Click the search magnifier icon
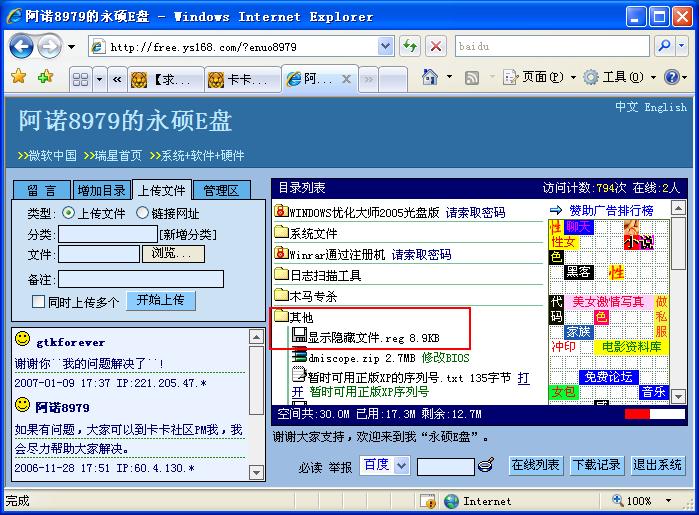 tap(664, 46)
